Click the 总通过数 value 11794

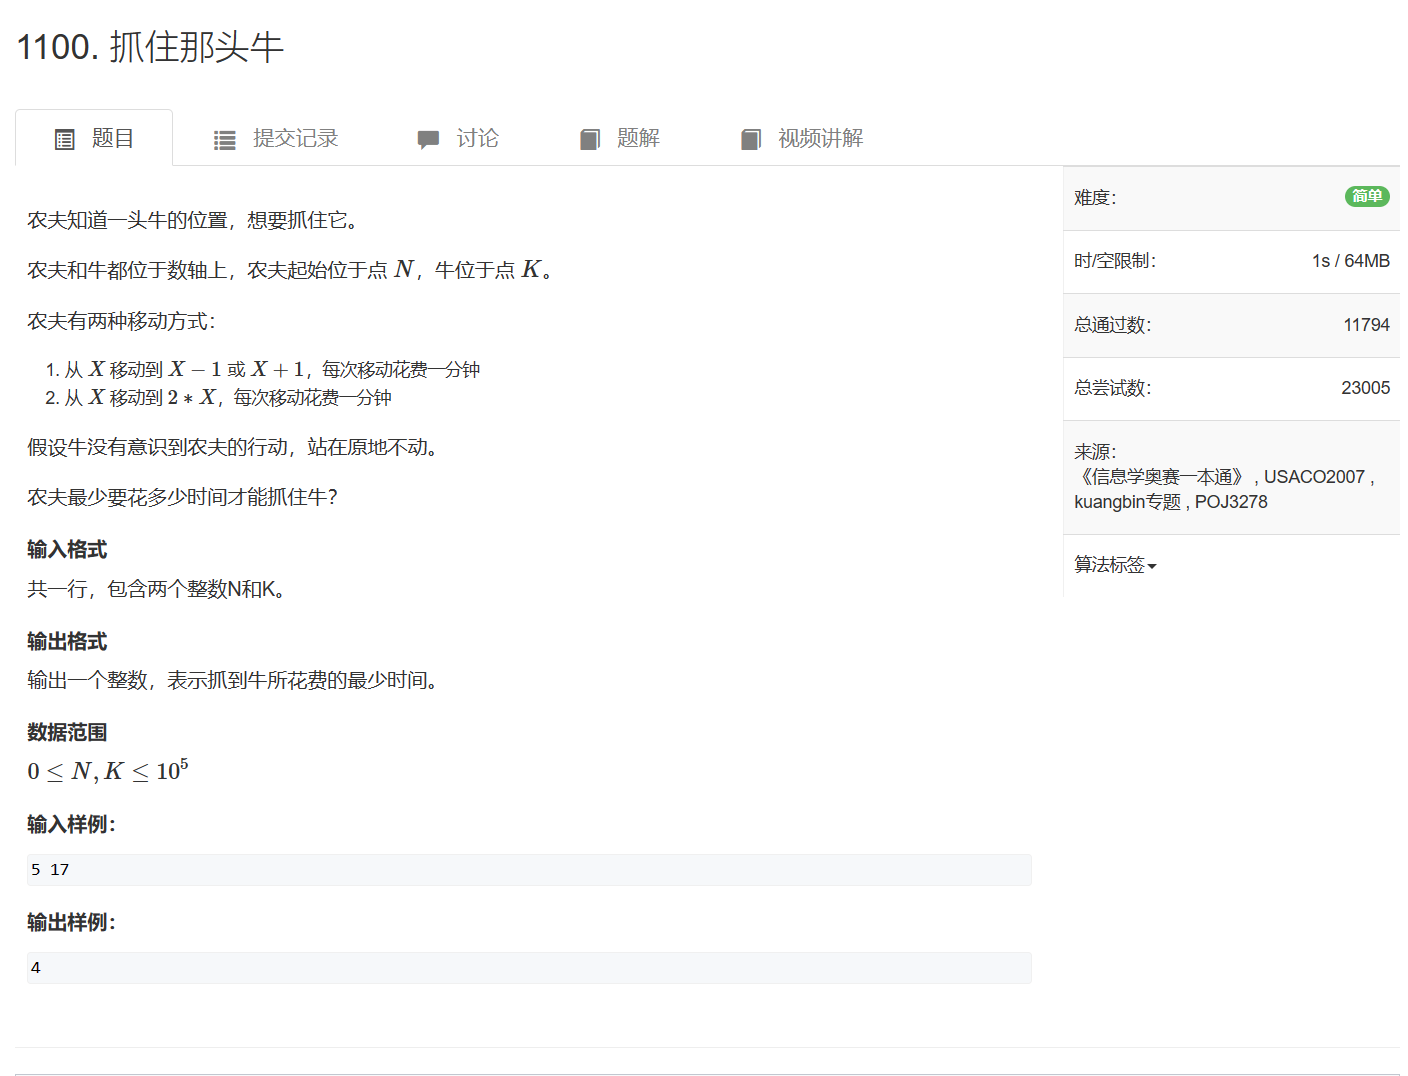click(1366, 325)
